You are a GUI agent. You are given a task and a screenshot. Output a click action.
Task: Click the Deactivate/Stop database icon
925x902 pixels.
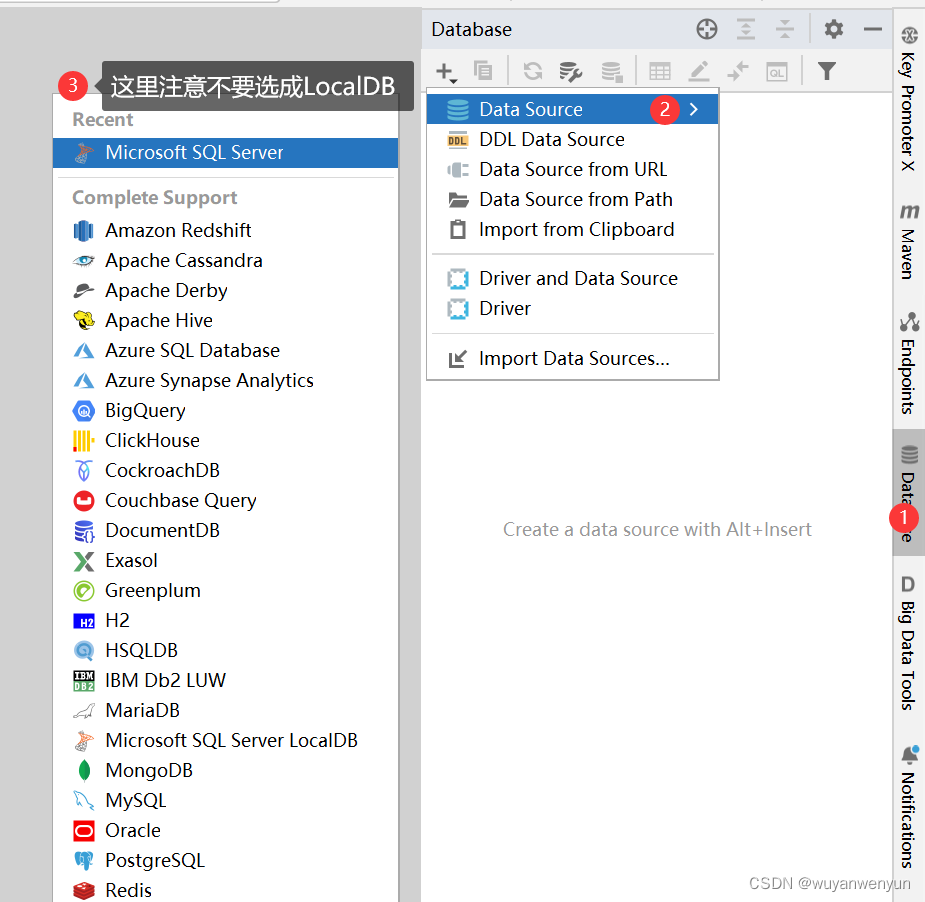[612, 72]
